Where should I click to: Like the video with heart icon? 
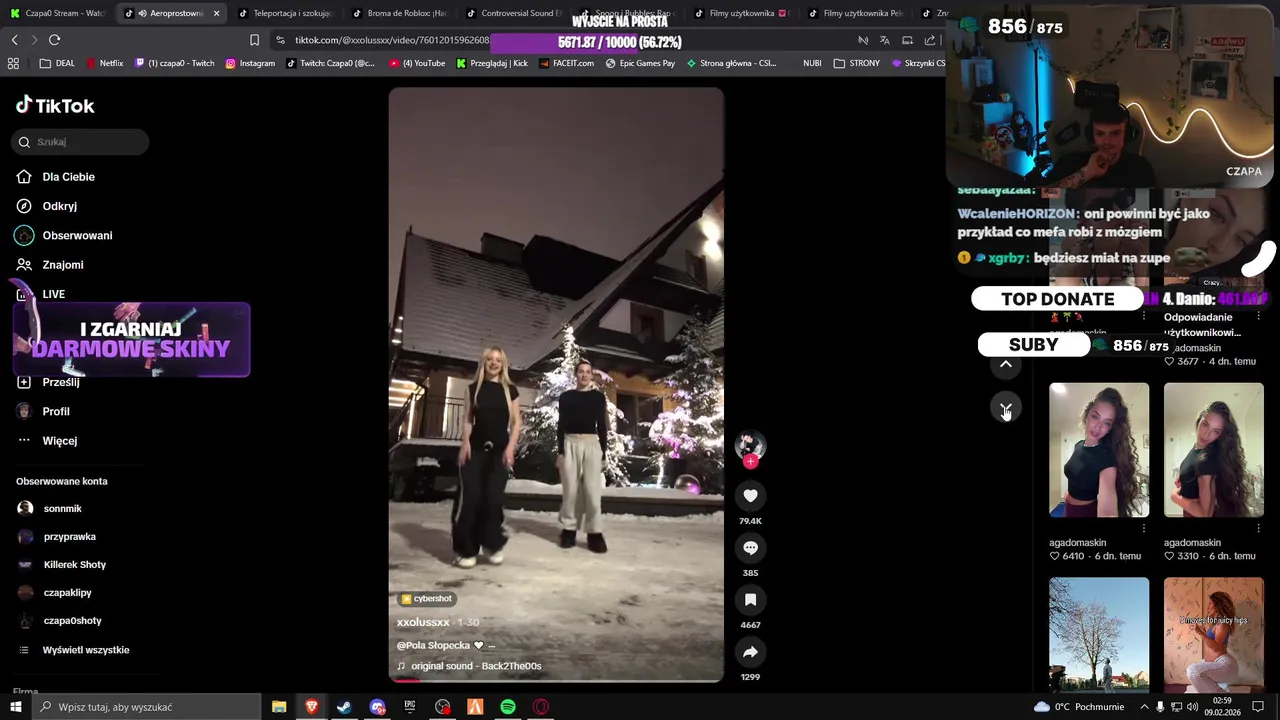750,496
